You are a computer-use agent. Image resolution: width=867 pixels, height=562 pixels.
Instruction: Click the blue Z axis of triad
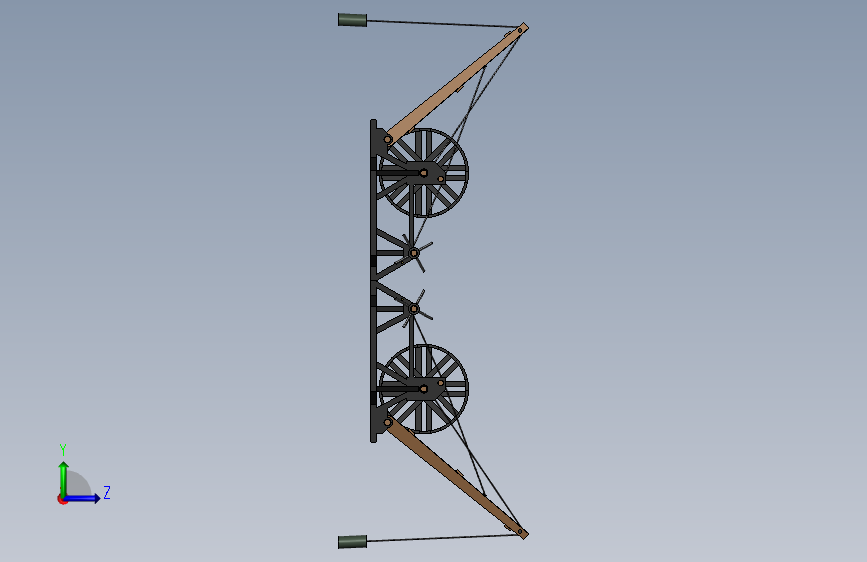click(x=82, y=498)
